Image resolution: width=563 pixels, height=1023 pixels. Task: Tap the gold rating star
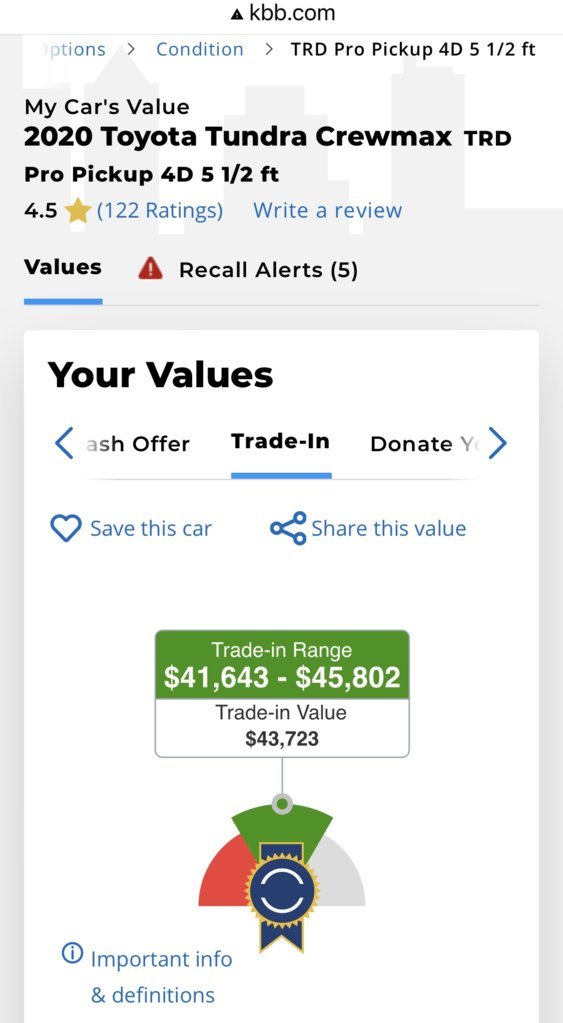point(78,211)
